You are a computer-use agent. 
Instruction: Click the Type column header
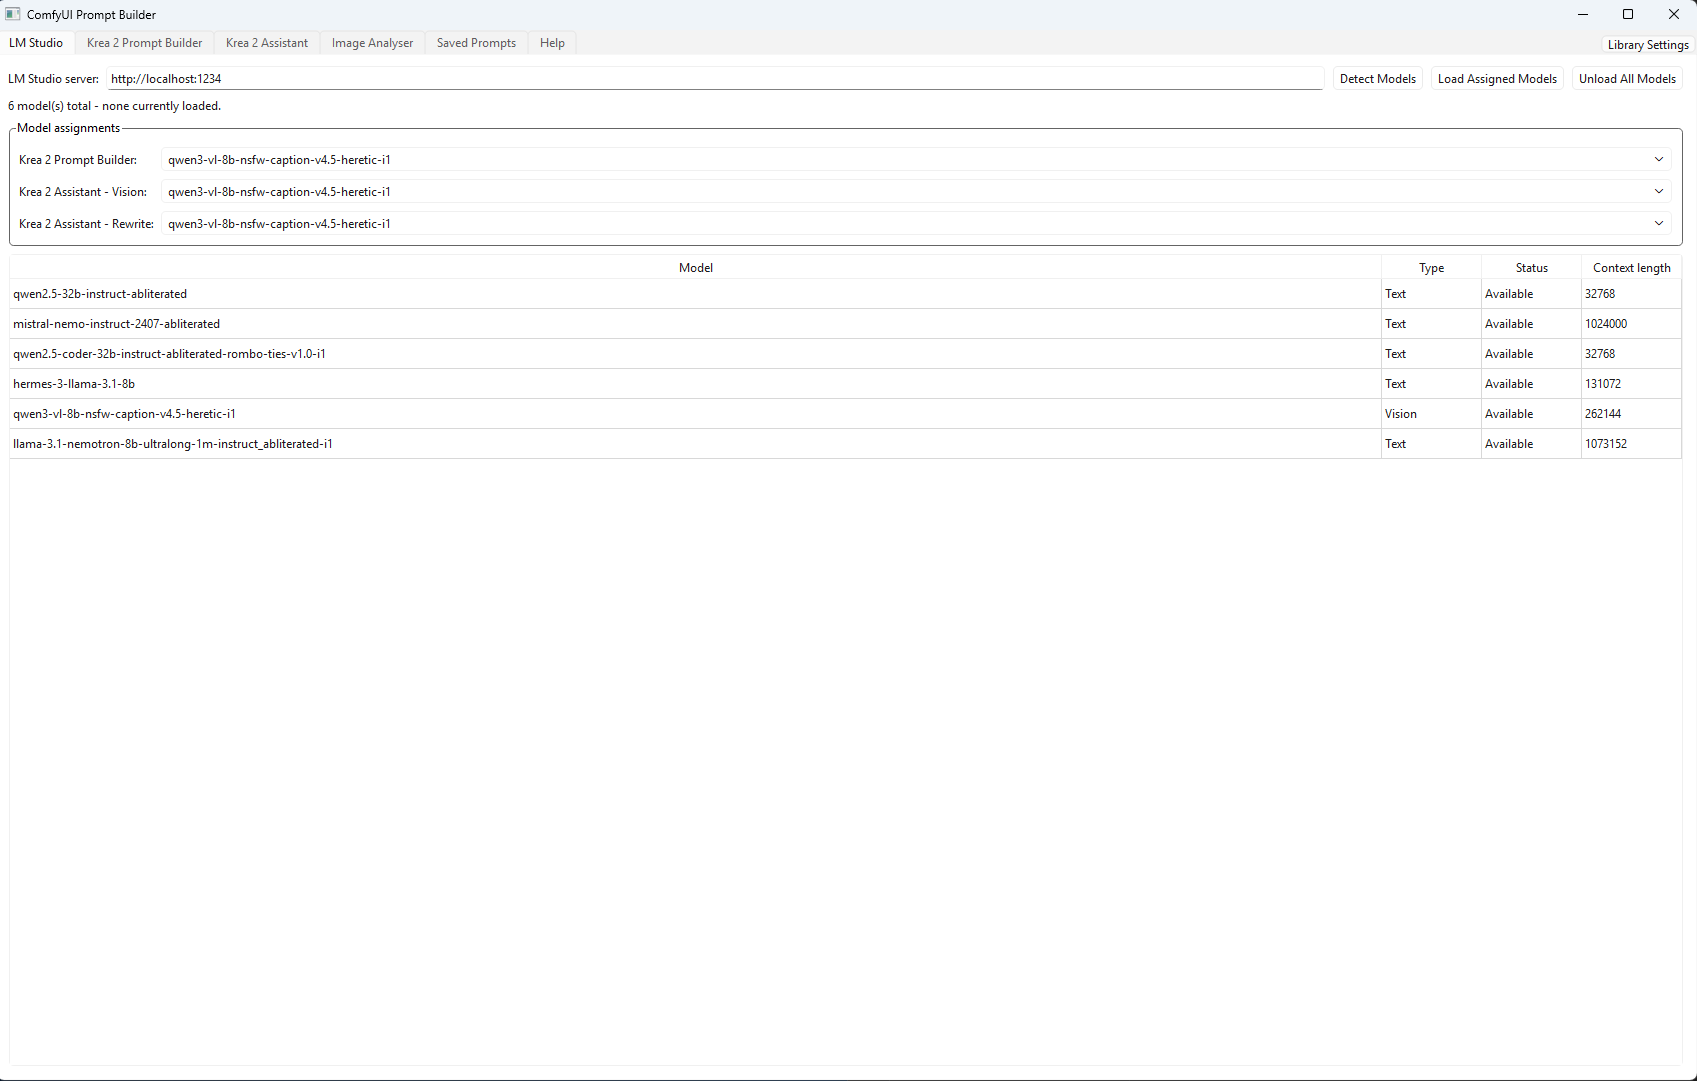tap(1431, 268)
